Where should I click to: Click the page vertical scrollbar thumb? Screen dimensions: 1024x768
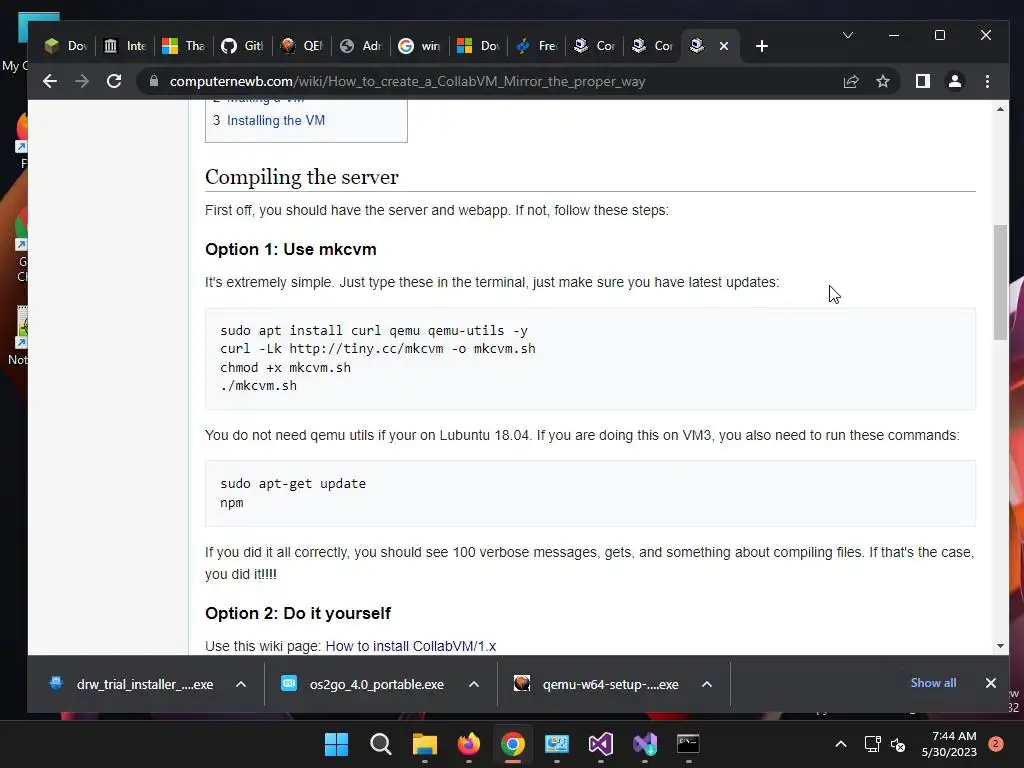[1000, 282]
